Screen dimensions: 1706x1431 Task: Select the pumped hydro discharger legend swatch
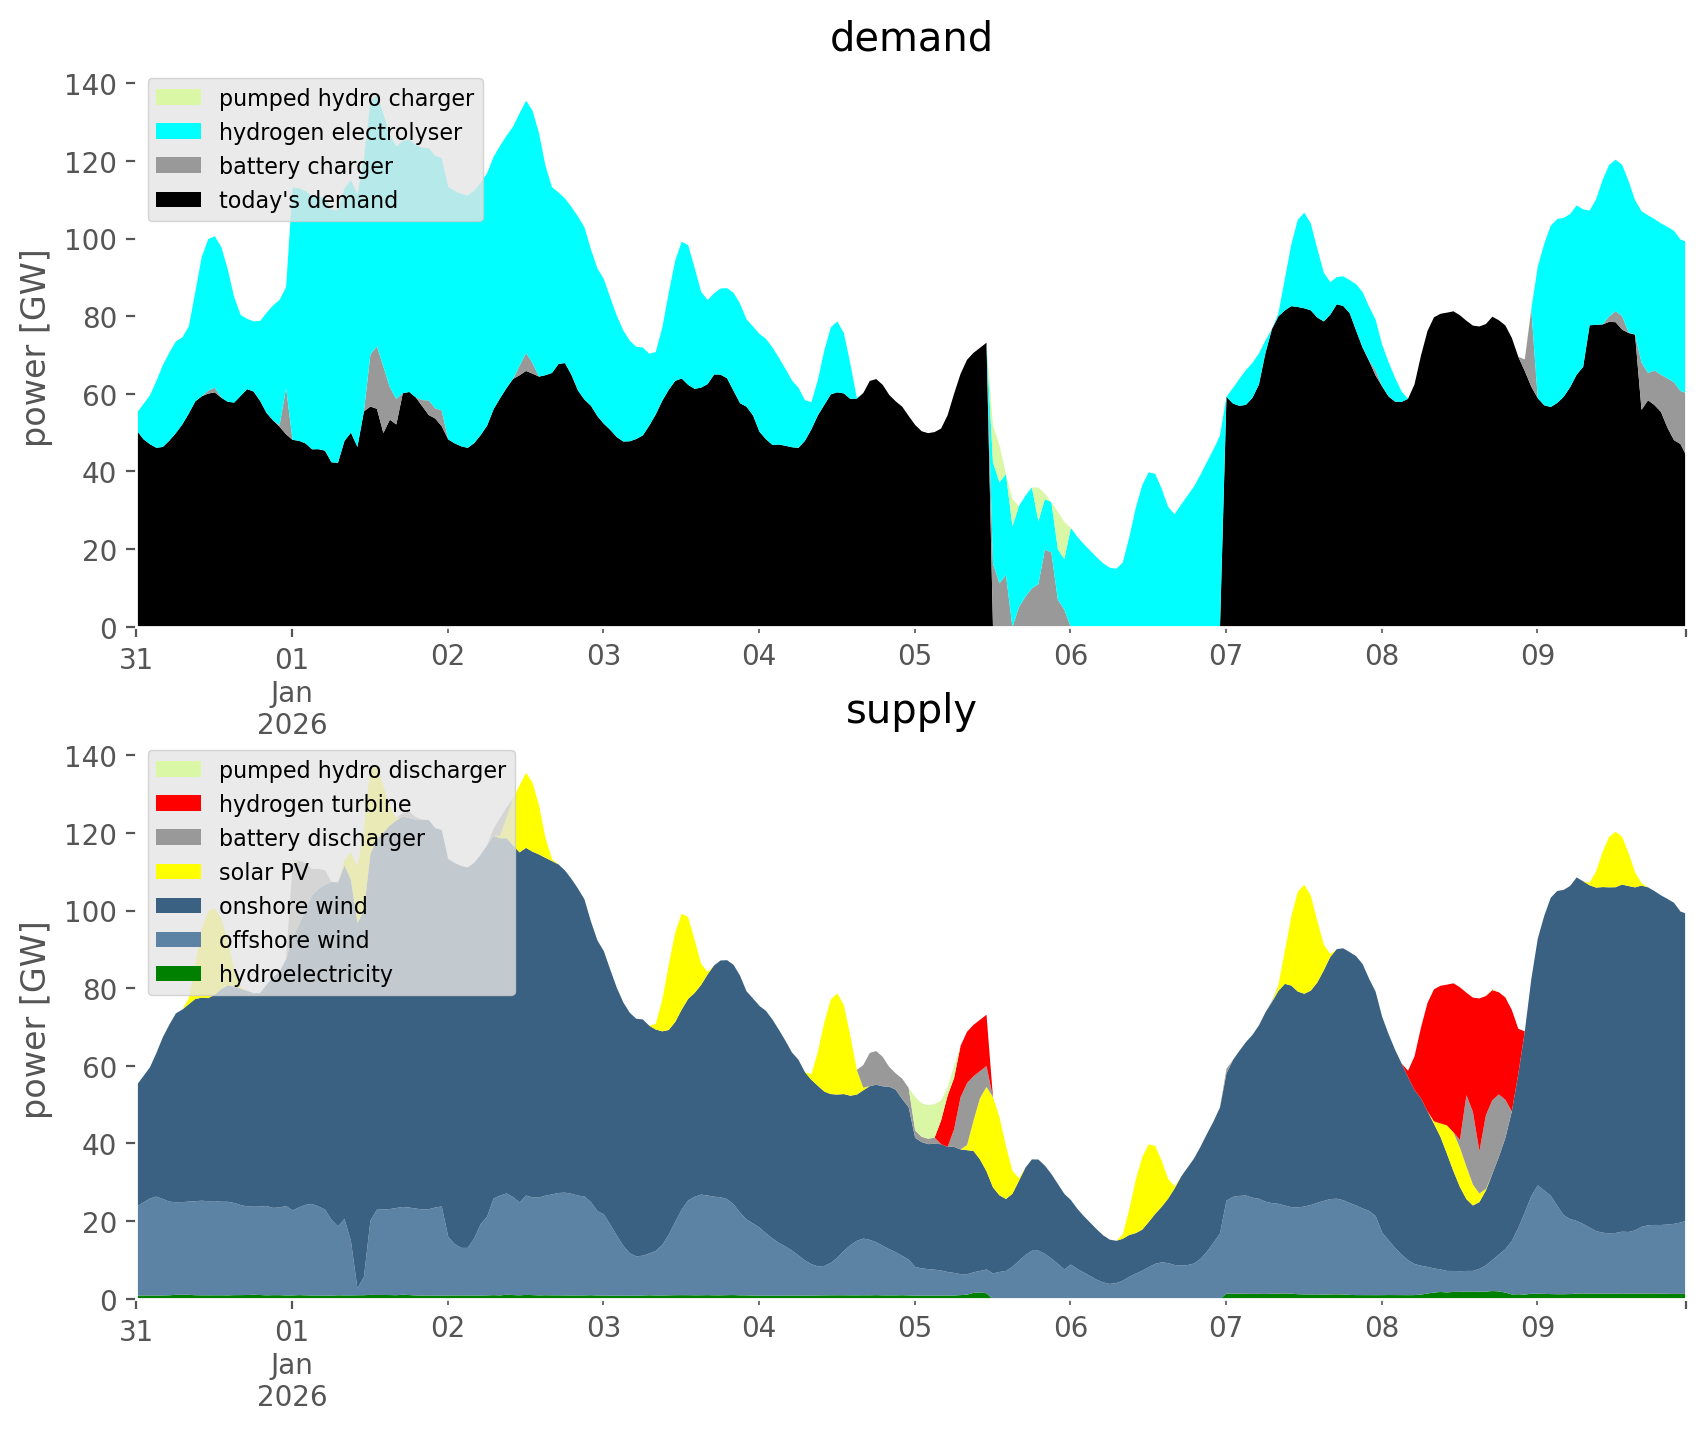[x=179, y=770]
